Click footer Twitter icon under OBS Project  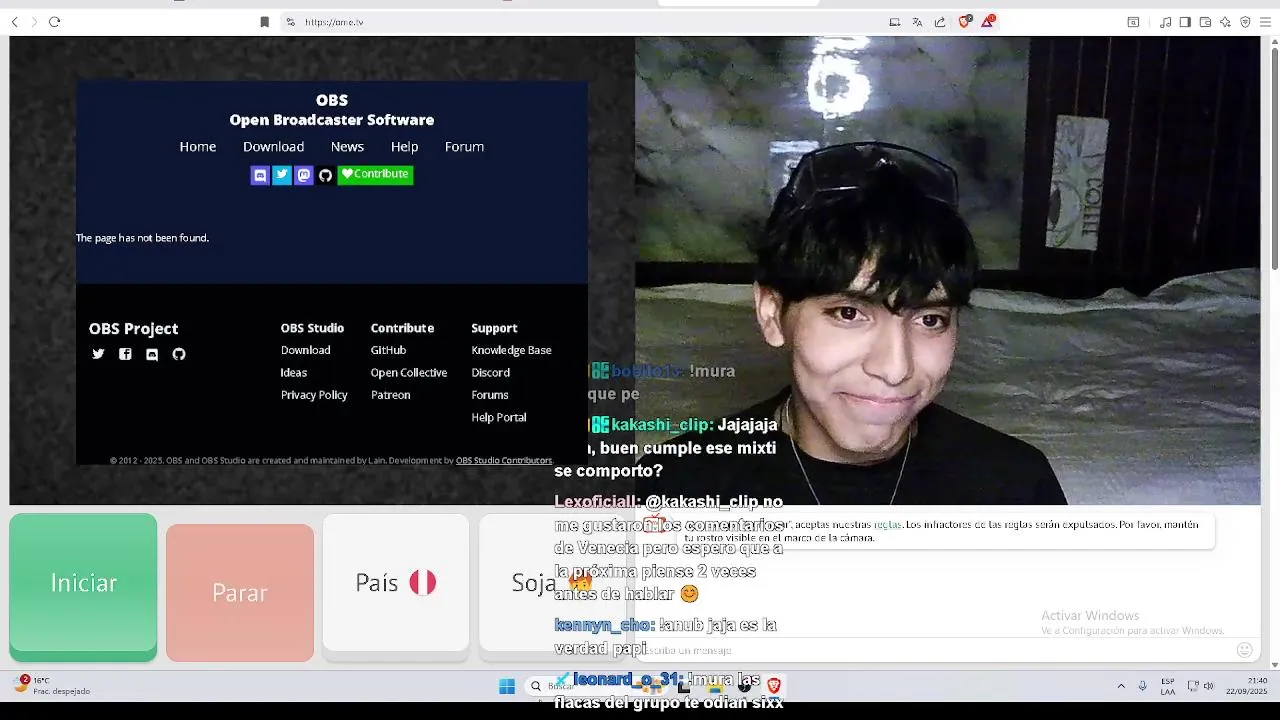point(98,354)
